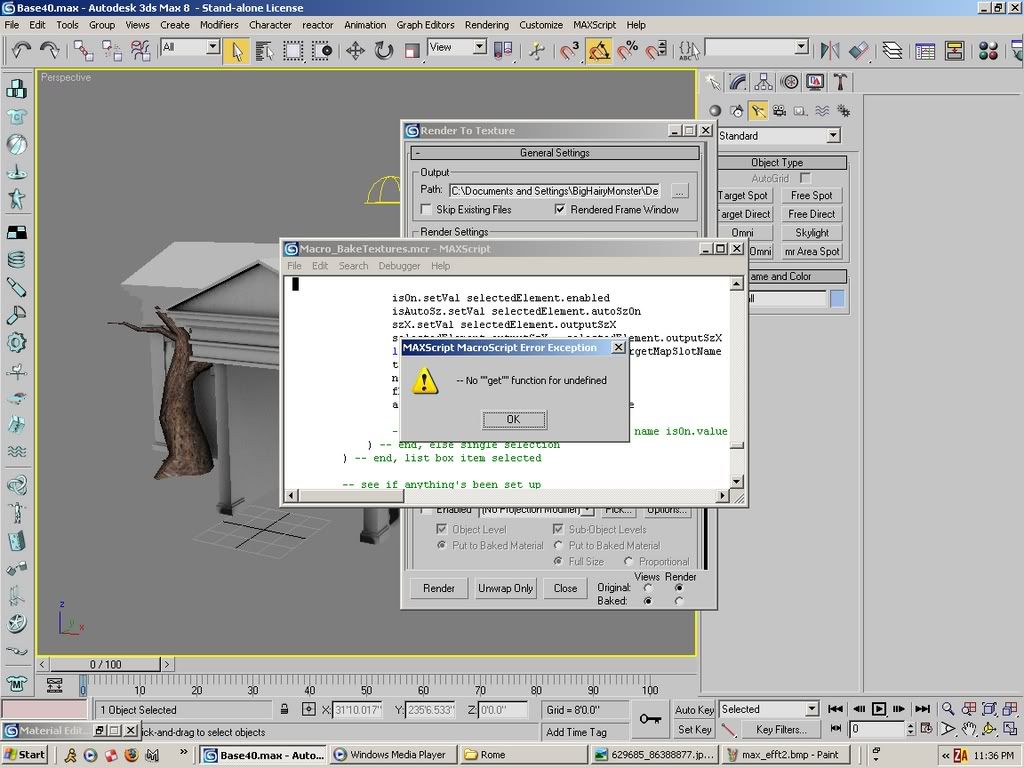Open the Rendering menu

pyautogui.click(x=487, y=25)
